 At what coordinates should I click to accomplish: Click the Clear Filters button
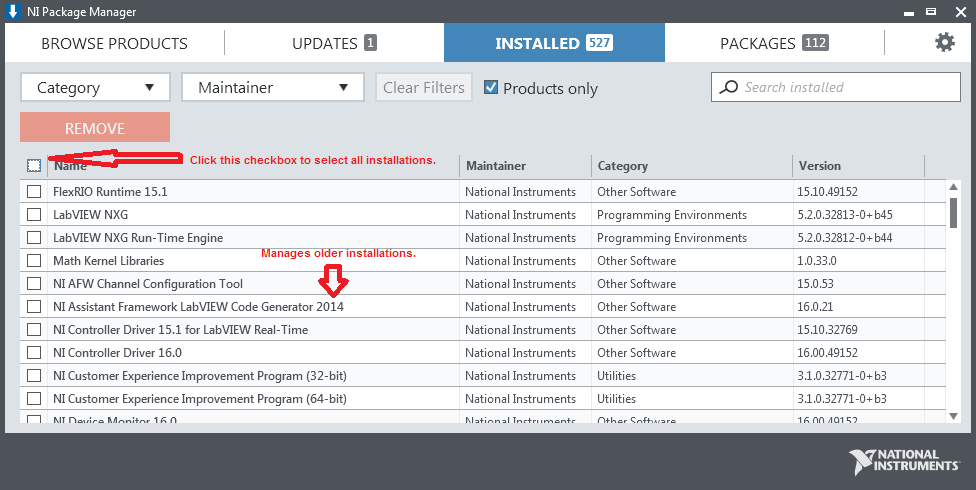tap(423, 88)
